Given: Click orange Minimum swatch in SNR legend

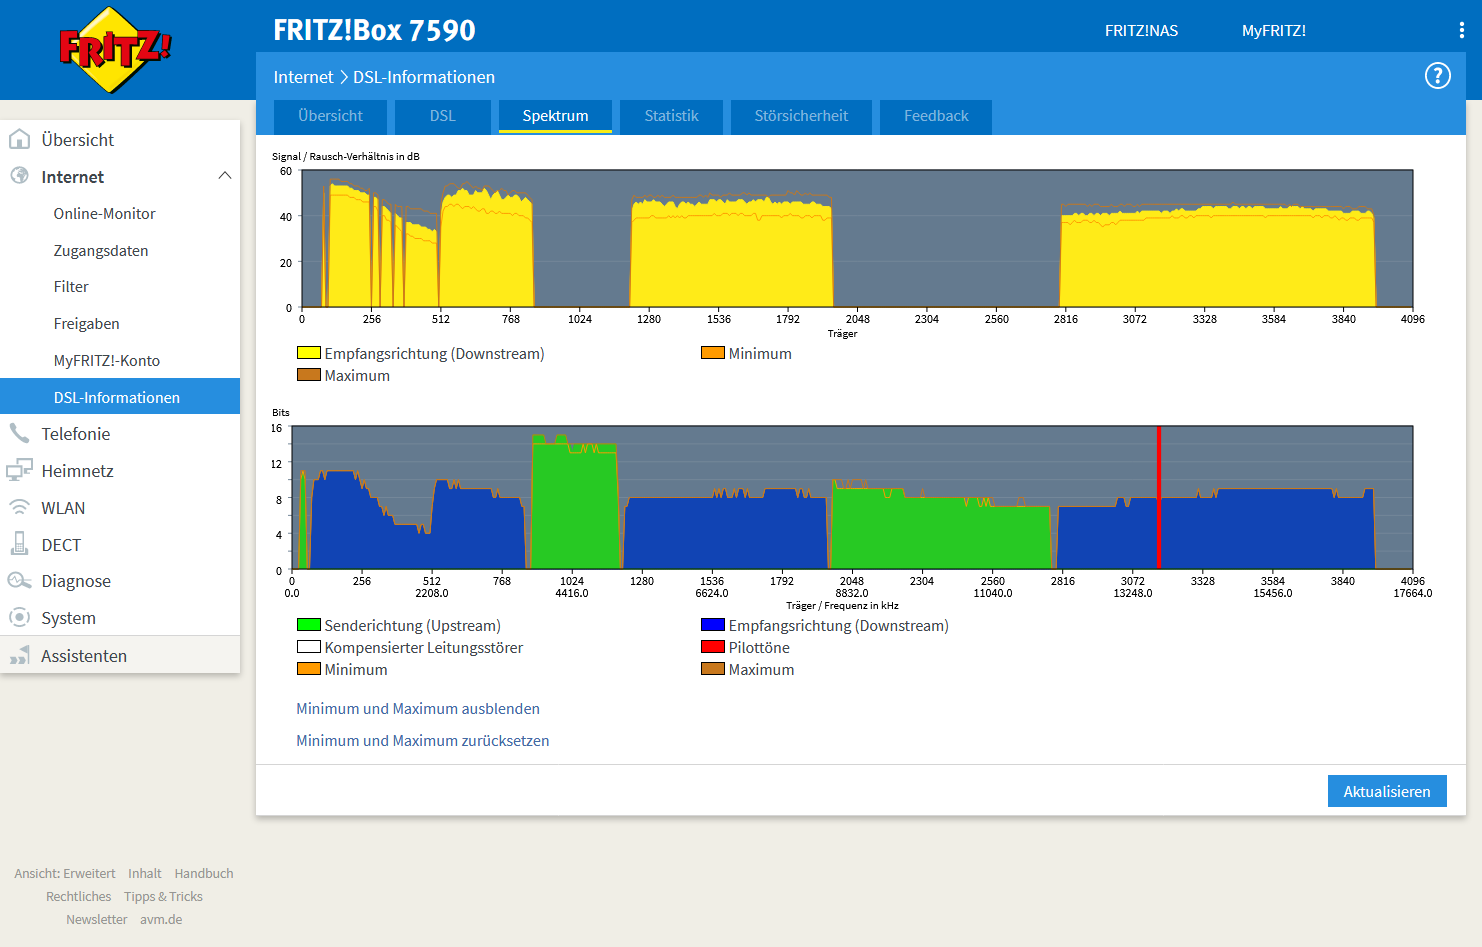Looking at the screenshot, I should pyautogui.click(x=712, y=352).
